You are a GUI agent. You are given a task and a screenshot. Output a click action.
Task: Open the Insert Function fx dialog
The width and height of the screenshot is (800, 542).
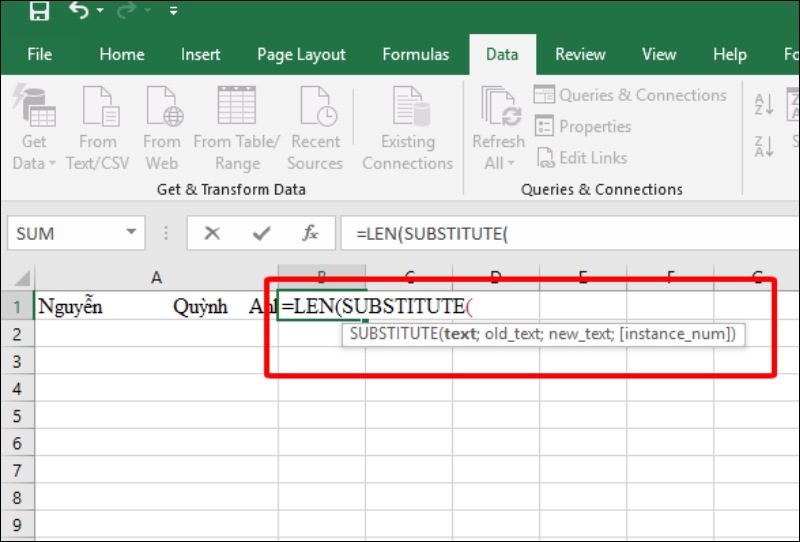click(x=311, y=233)
